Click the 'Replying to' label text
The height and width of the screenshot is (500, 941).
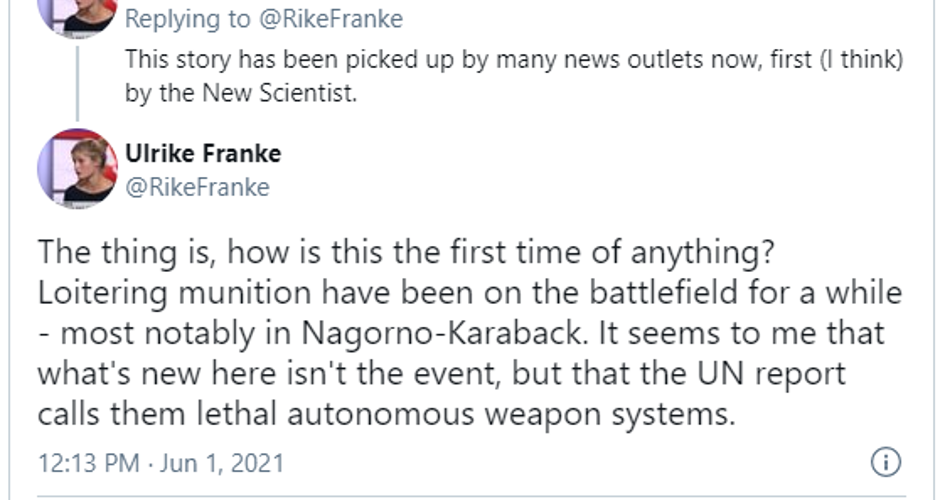coord(188,19)
